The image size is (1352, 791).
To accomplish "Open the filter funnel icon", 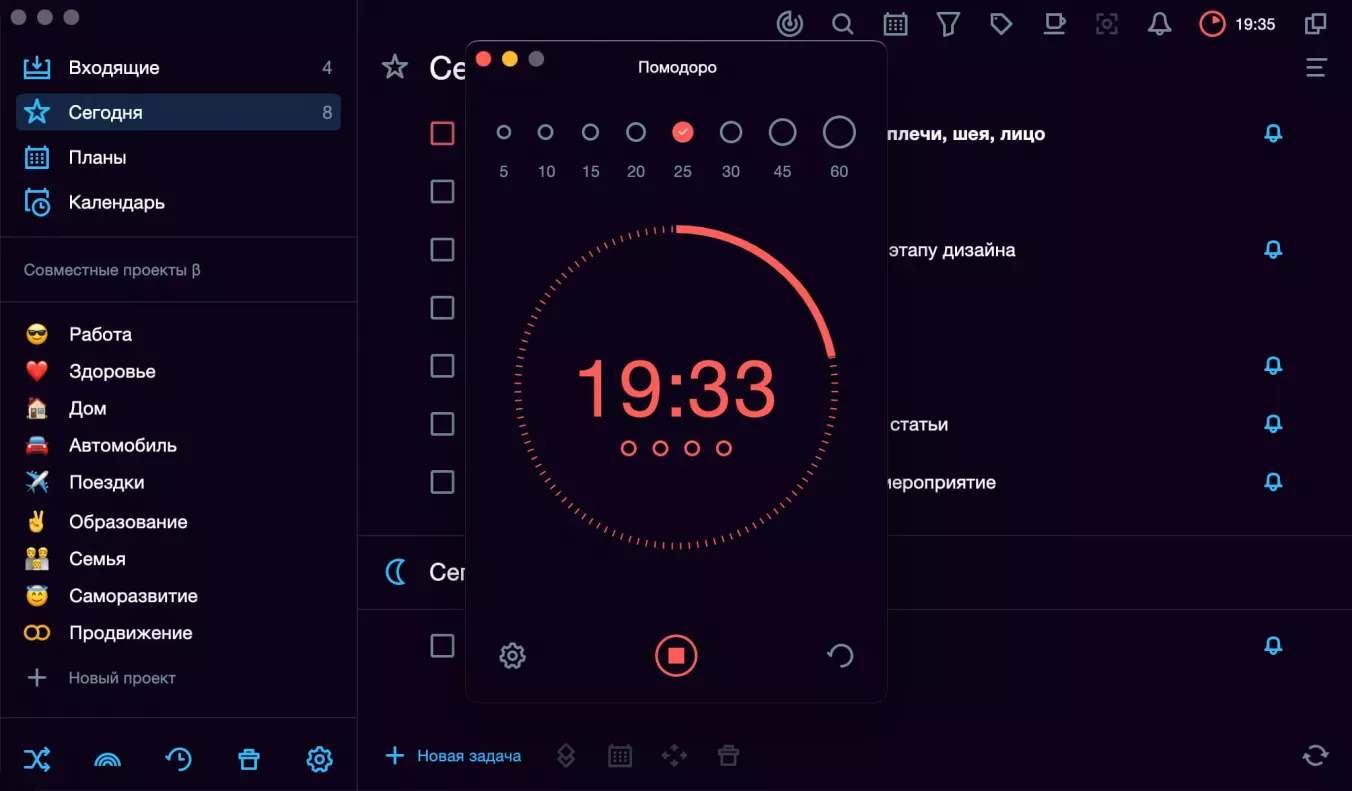I will point(948,24).
